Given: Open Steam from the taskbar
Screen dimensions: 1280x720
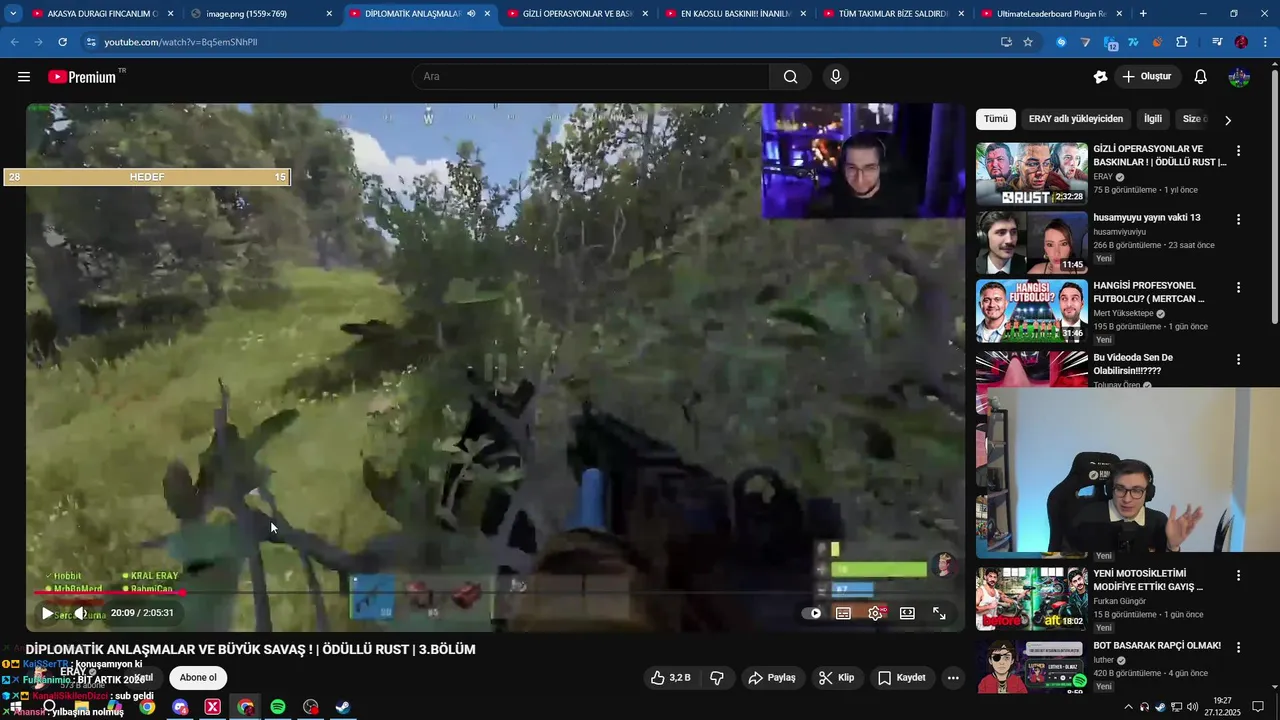Looking at the screenshot, I should (x=342, y=707).
